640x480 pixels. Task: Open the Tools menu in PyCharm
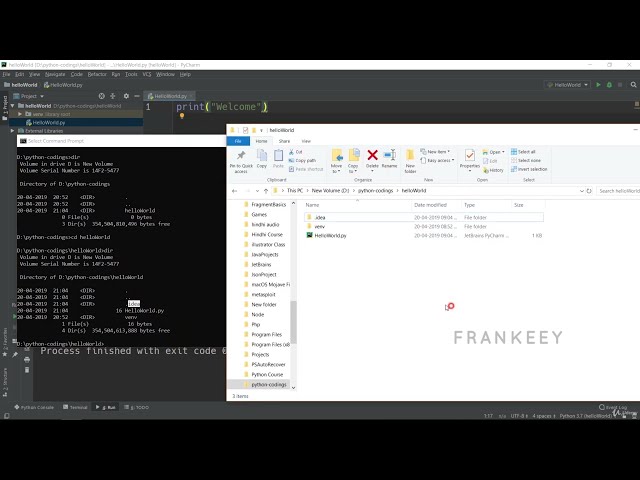[x=131, y=74]
